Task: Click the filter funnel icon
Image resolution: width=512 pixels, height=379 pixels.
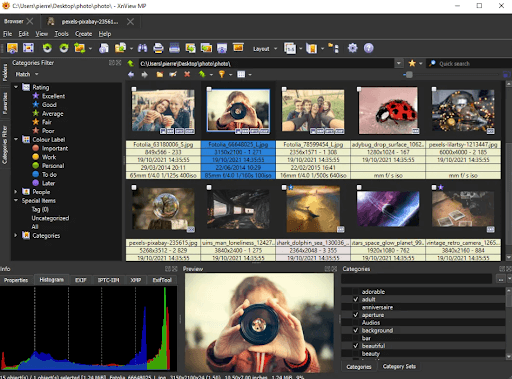Action: pyautogui.click(x=222, y=74)
